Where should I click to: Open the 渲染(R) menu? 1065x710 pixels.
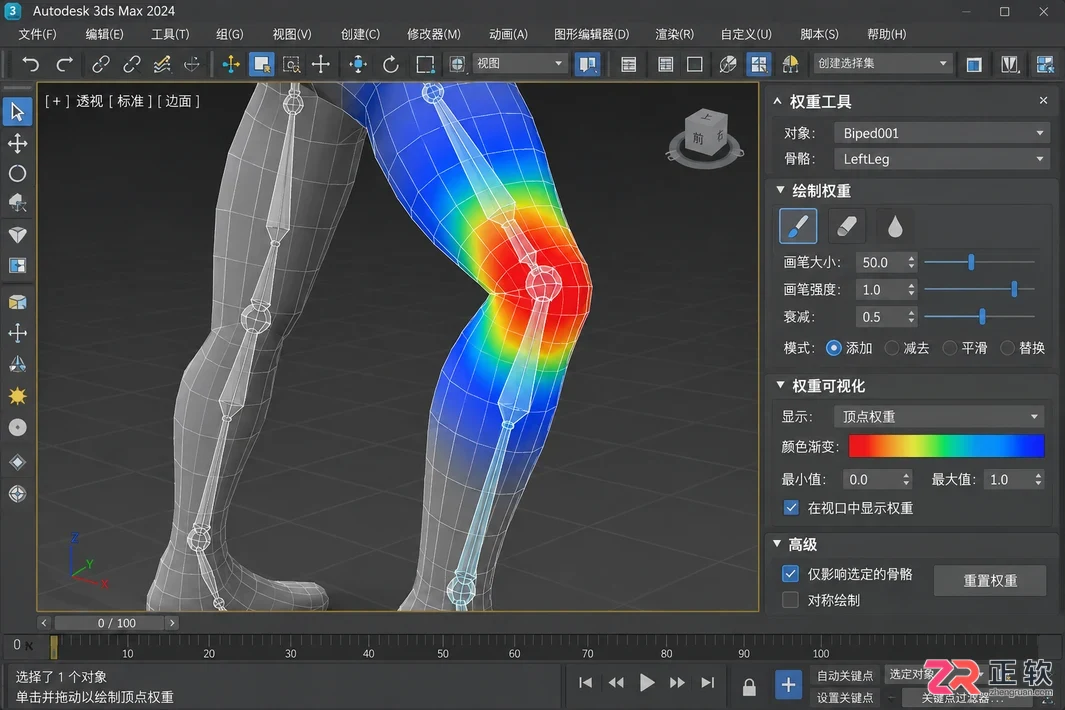pyautogui.click(x=674, y=34)
